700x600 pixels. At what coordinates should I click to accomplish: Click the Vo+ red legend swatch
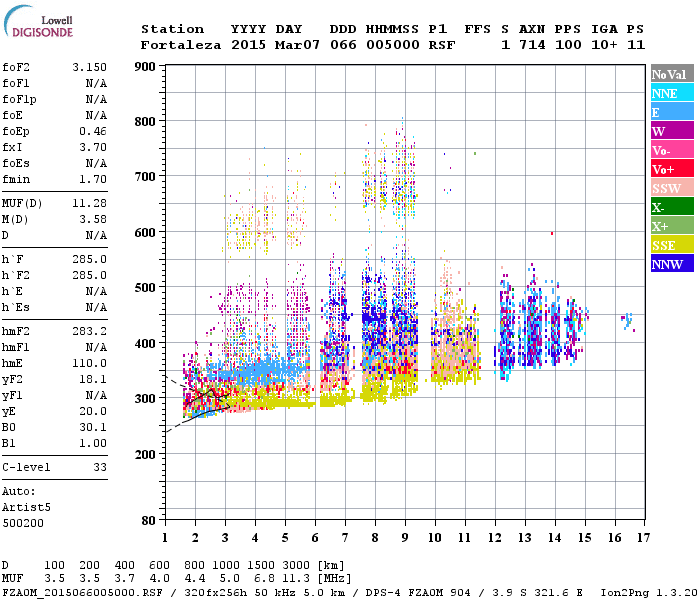click(671, 169)
